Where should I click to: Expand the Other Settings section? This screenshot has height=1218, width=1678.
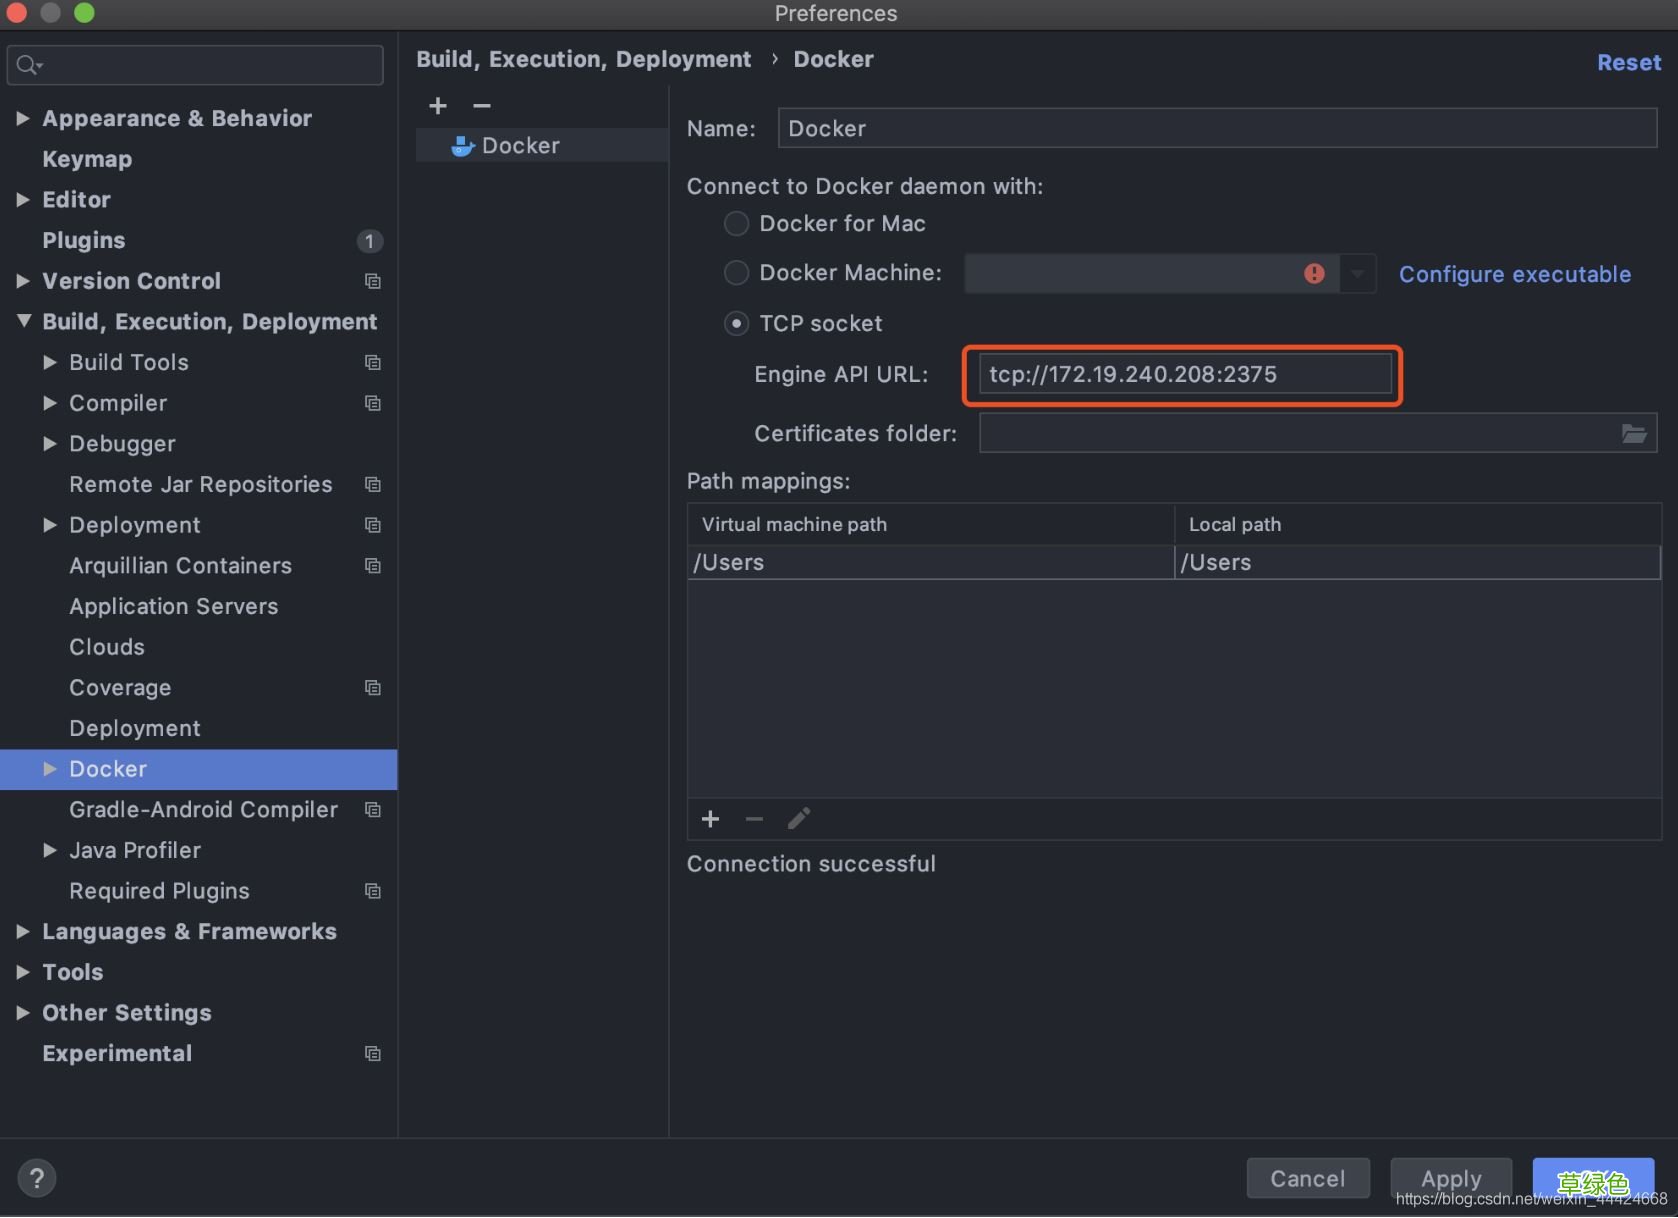click(x=23, y=1013)
